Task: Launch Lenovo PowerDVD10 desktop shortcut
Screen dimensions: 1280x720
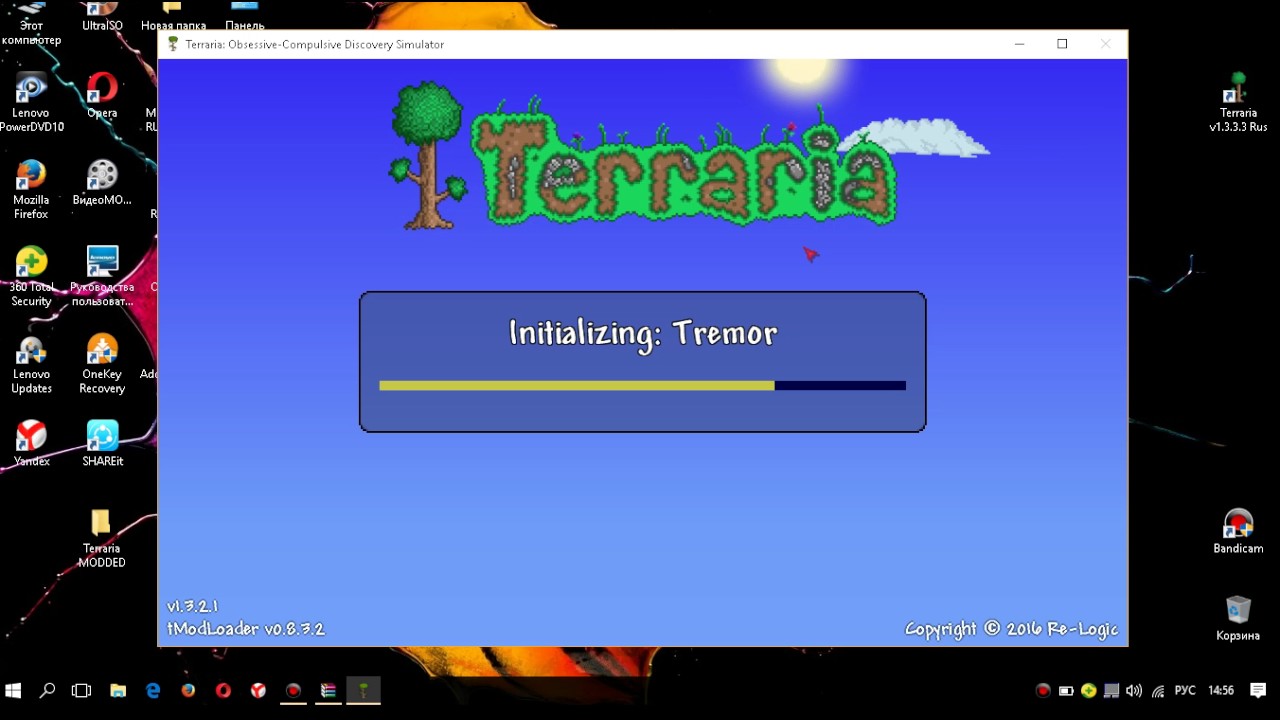Action: pos(31,103)
